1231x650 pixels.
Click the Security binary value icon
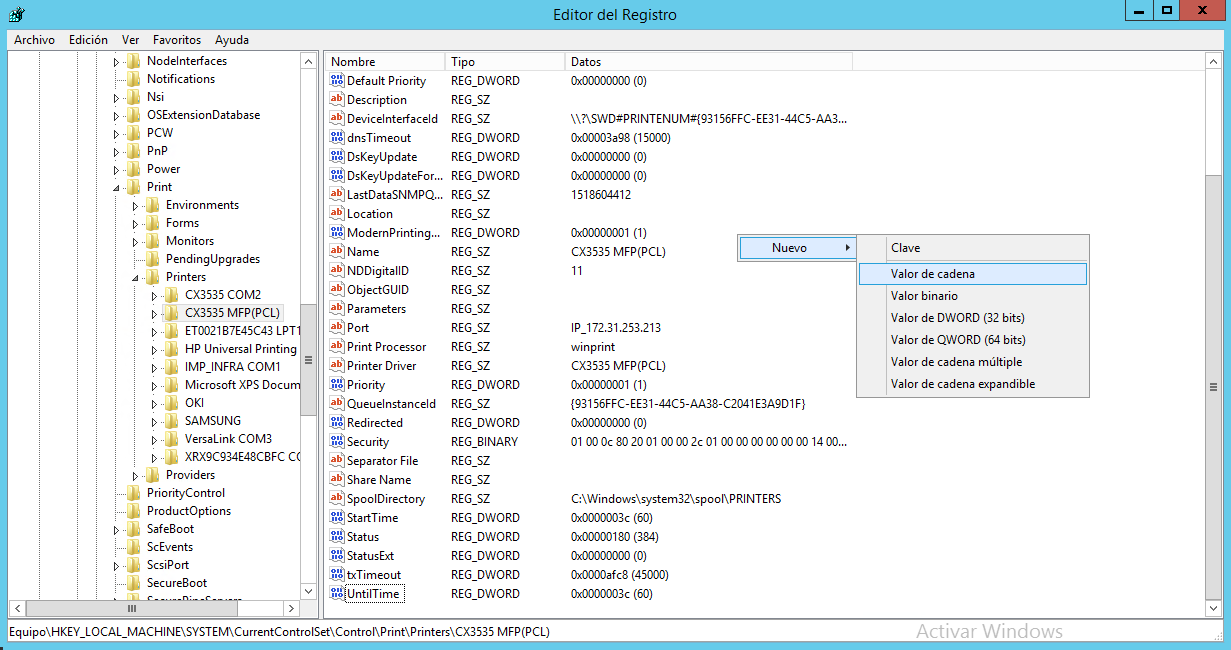[x=337, y=442]
